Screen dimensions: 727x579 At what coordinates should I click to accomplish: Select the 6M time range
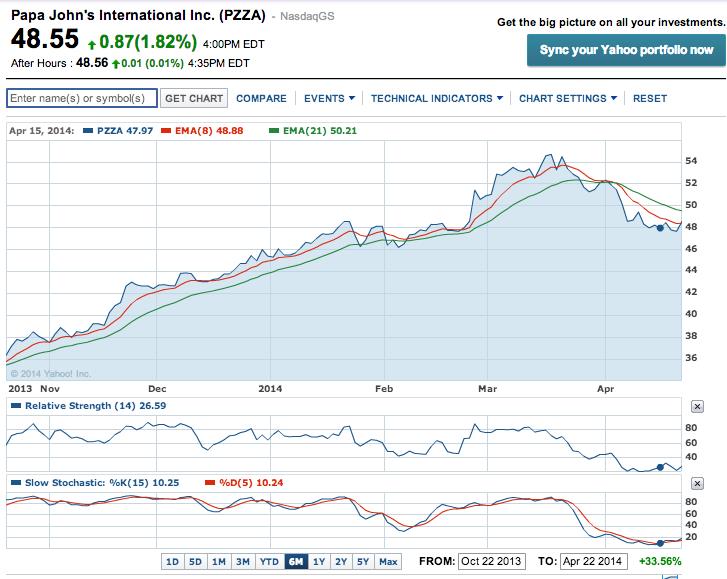(296, 561)
